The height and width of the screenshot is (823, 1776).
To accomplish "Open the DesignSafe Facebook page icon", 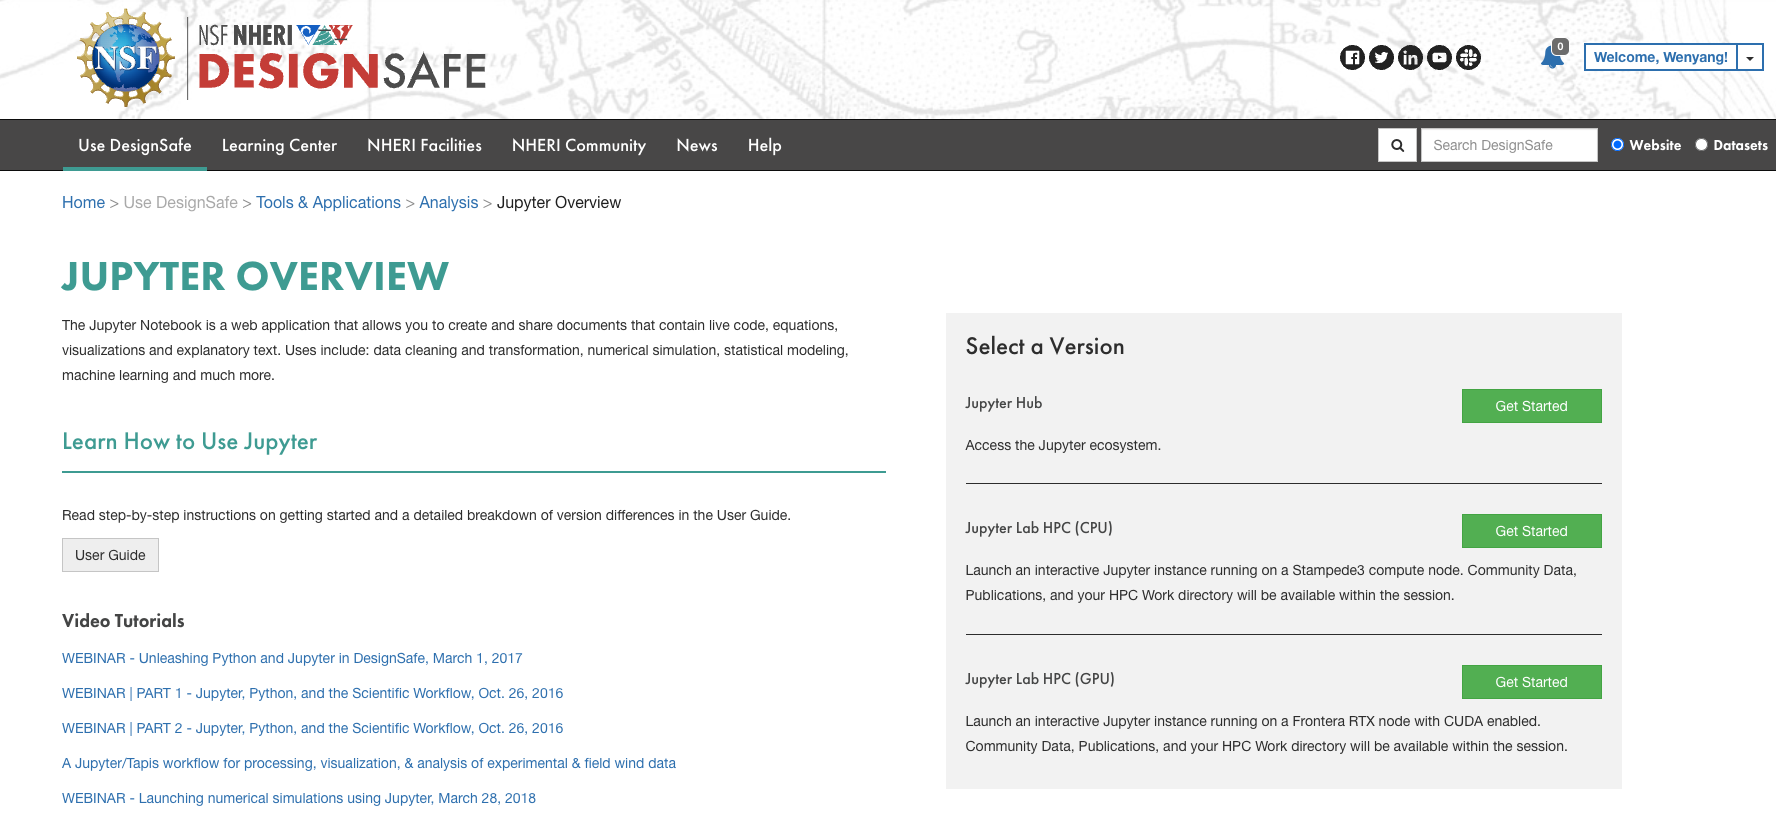I will click(1352, 58).
